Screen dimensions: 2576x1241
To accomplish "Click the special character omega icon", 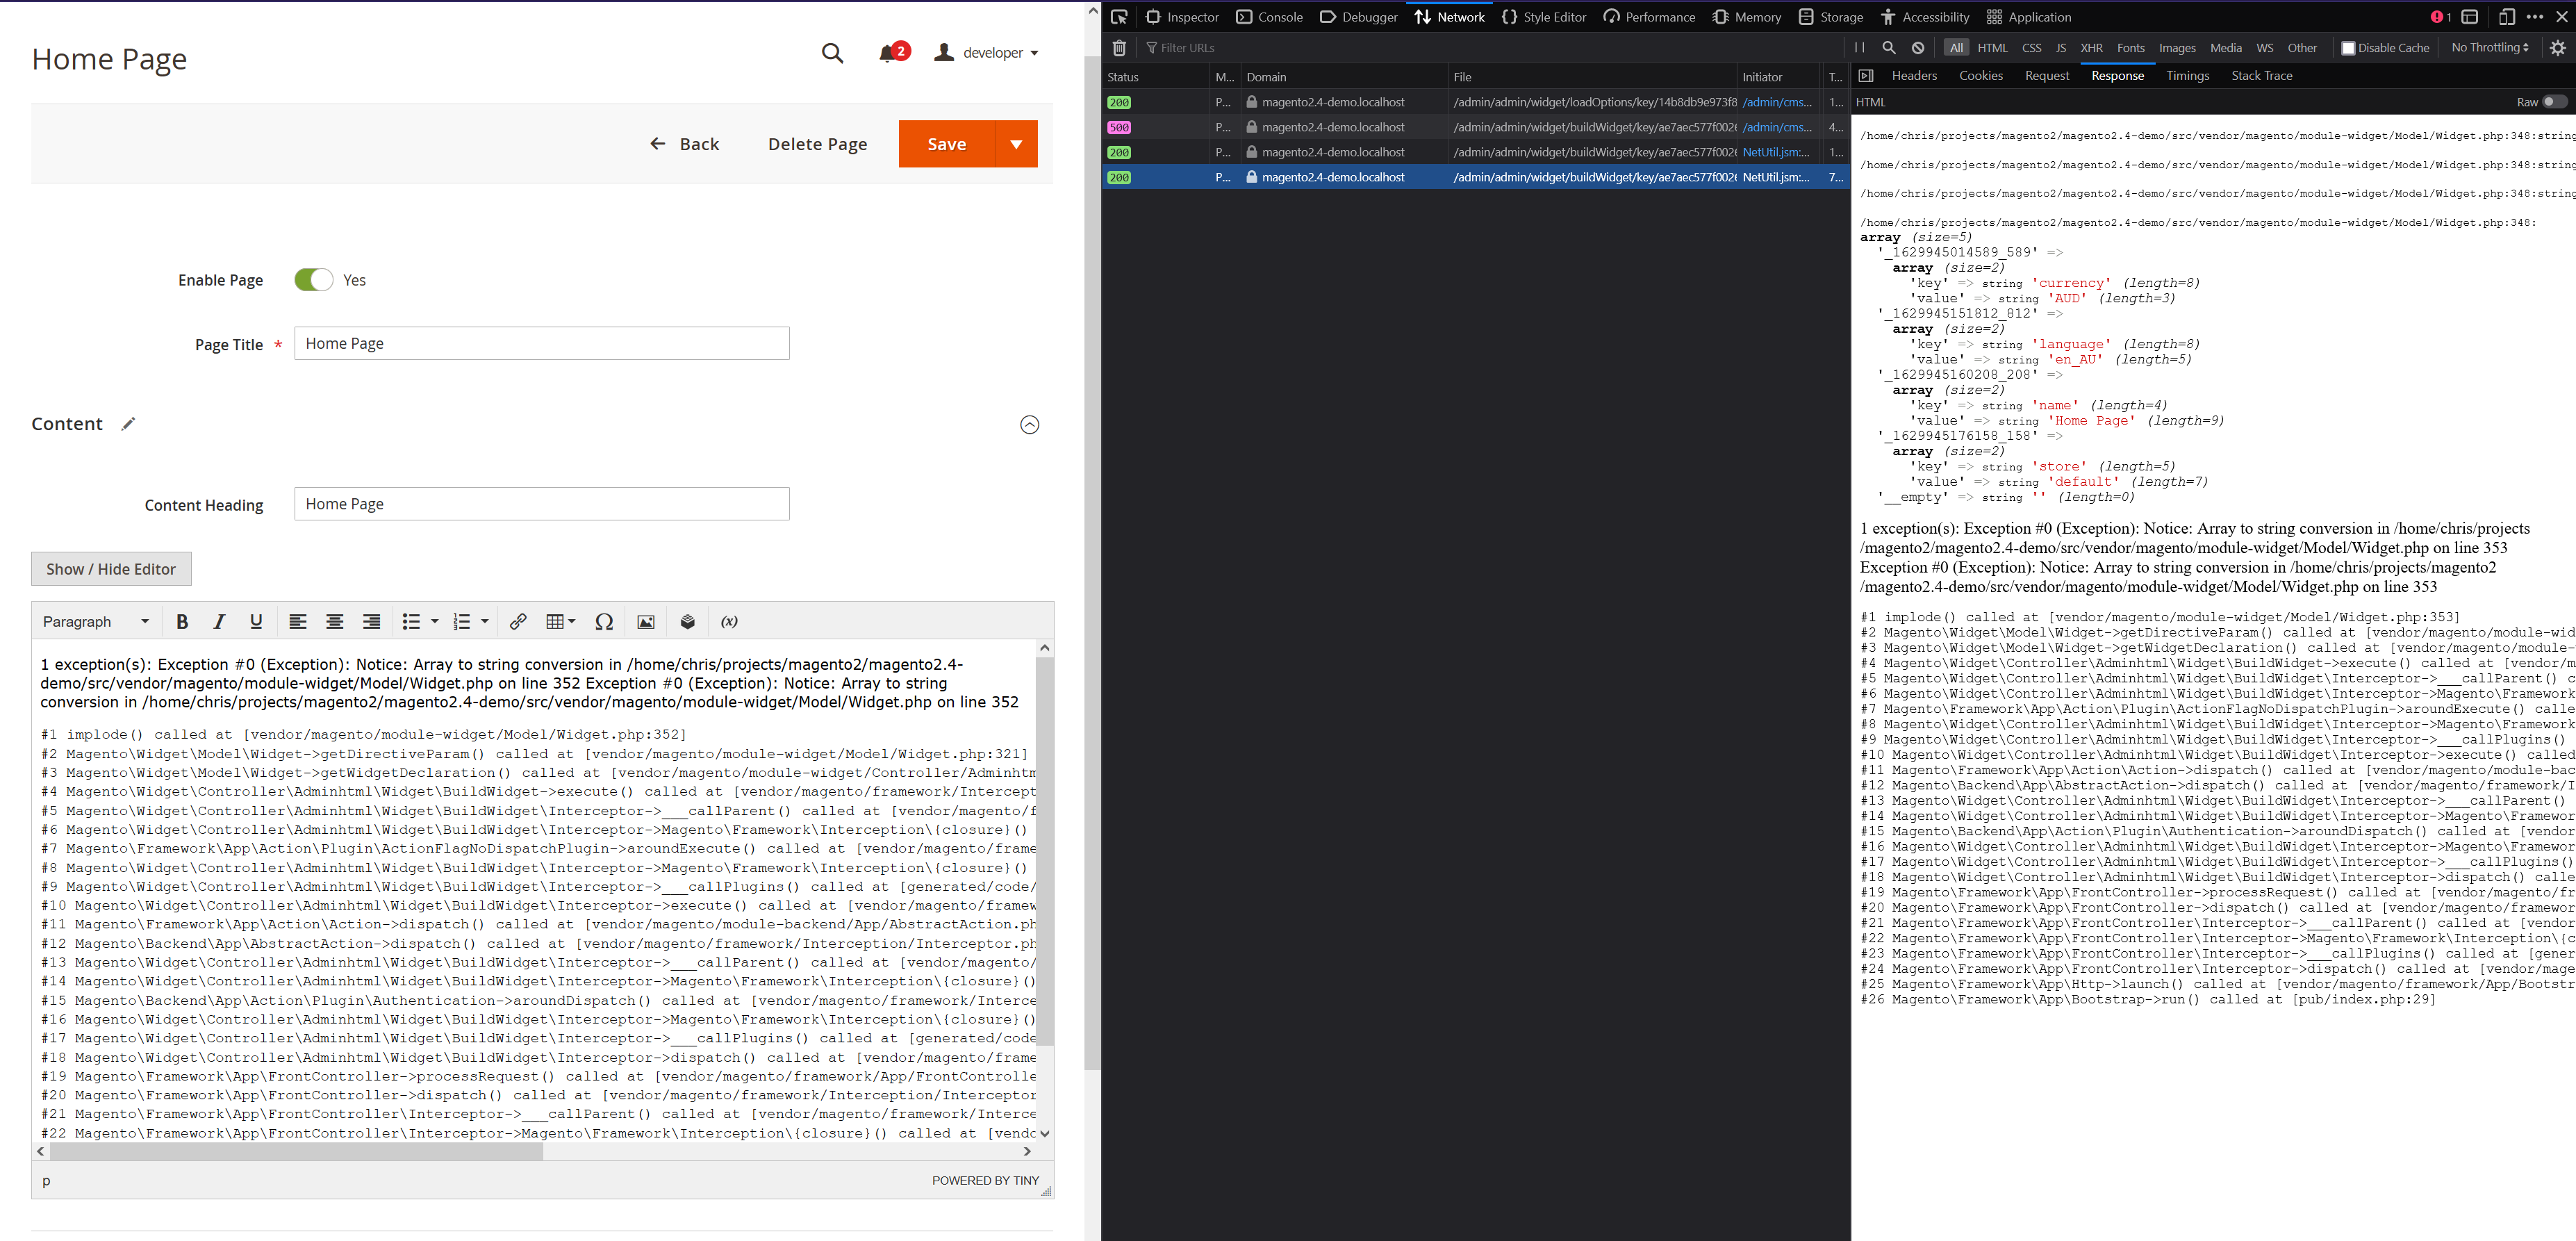I will coord(604,622).
